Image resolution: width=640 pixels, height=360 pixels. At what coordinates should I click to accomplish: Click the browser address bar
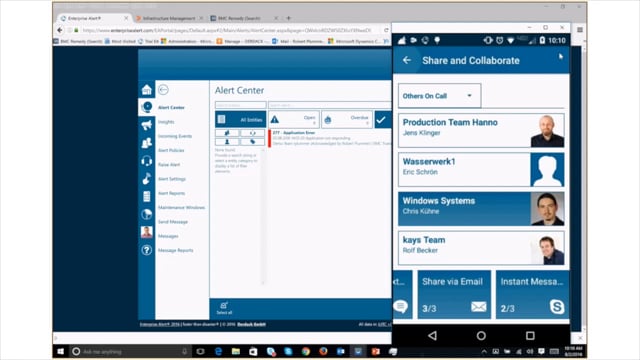pos(227,30)
